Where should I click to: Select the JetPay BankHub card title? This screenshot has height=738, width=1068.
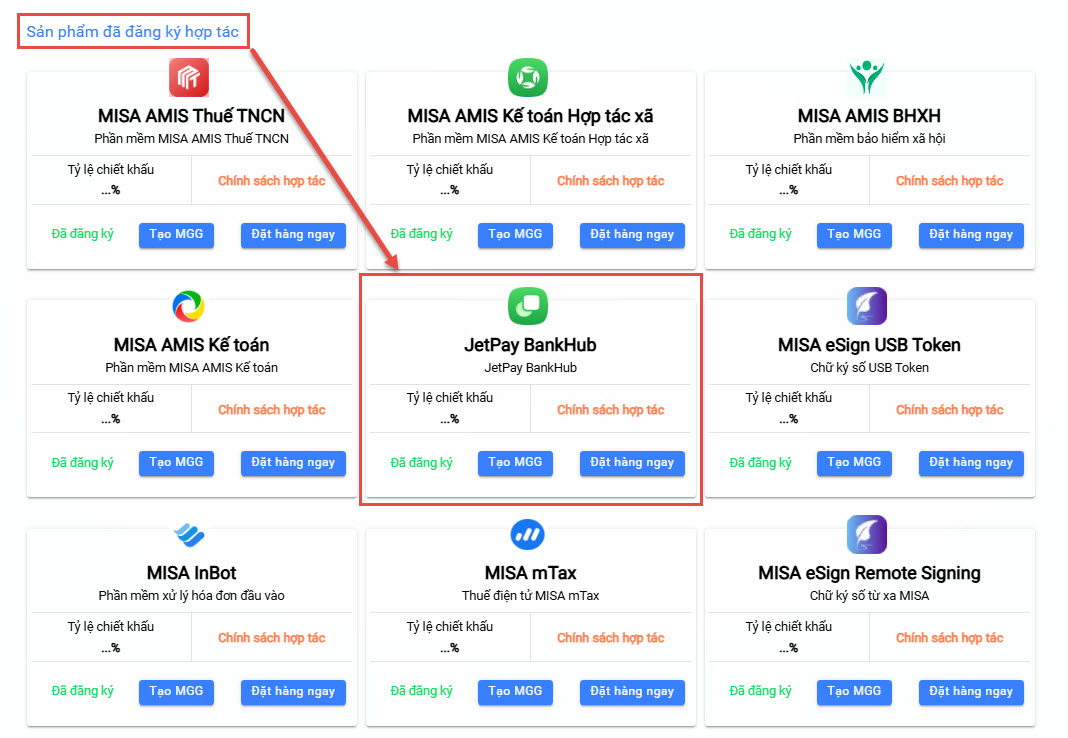(530, 345)
